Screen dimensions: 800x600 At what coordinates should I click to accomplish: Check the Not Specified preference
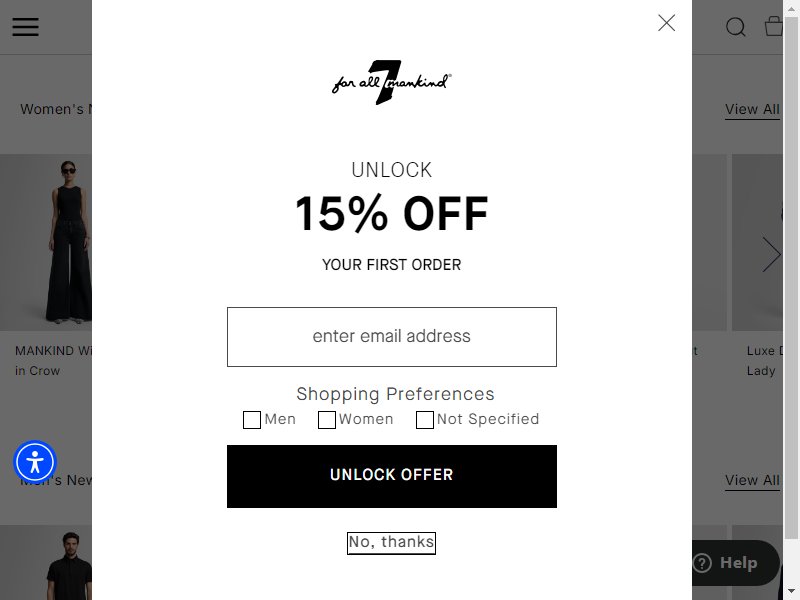(x=424, y=420)
